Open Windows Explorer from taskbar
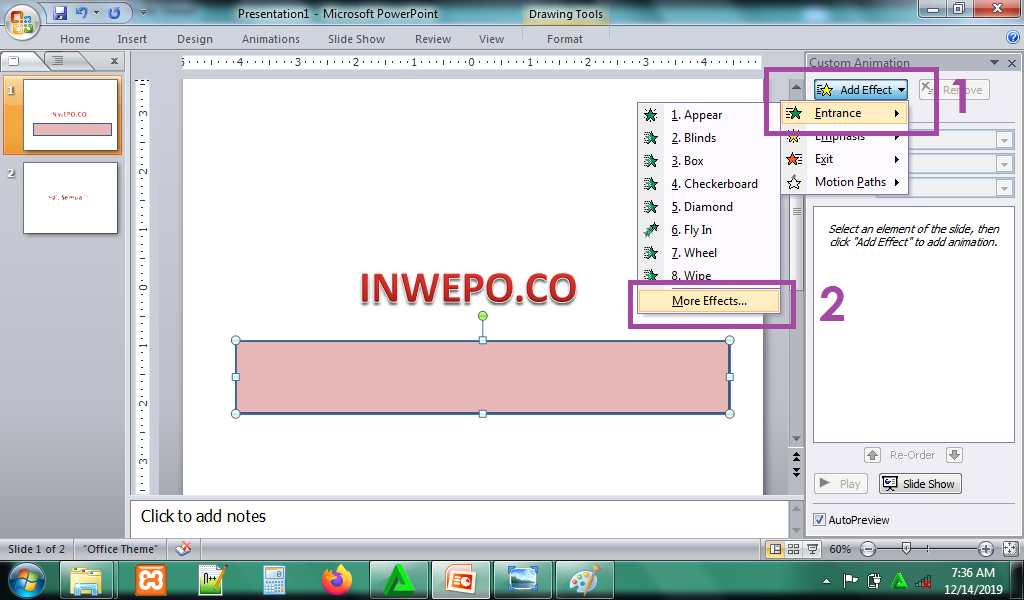The width and height of the screenshot is (1024, 600). [x=87, y=580]
